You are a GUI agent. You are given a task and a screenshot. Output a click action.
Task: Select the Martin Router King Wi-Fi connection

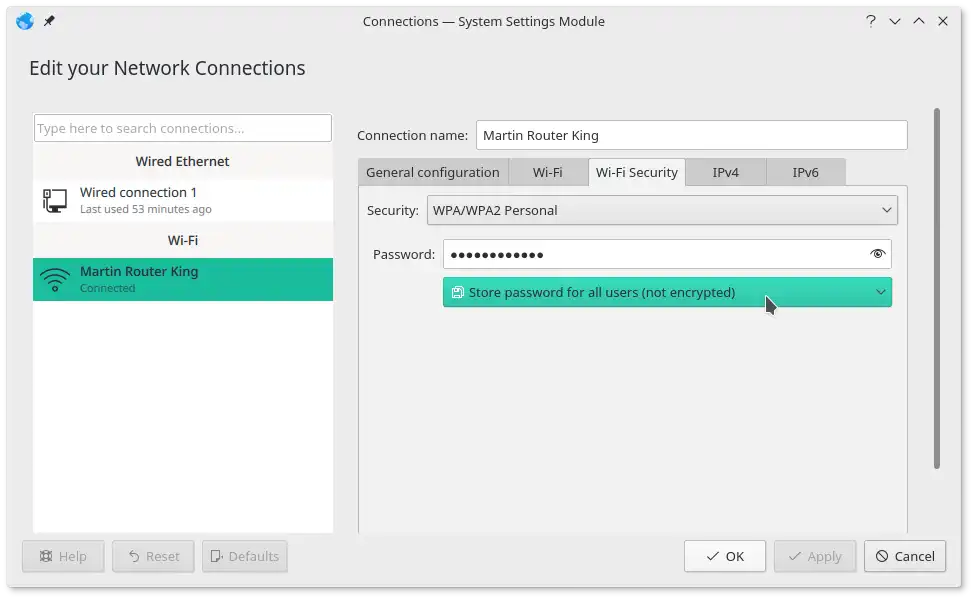(x=183, y=279)
